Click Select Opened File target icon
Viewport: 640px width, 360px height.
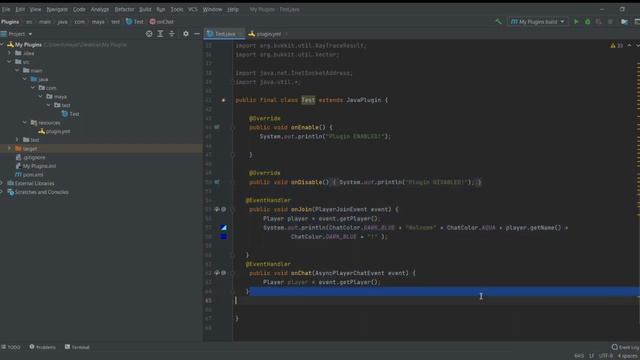(149, 34)
